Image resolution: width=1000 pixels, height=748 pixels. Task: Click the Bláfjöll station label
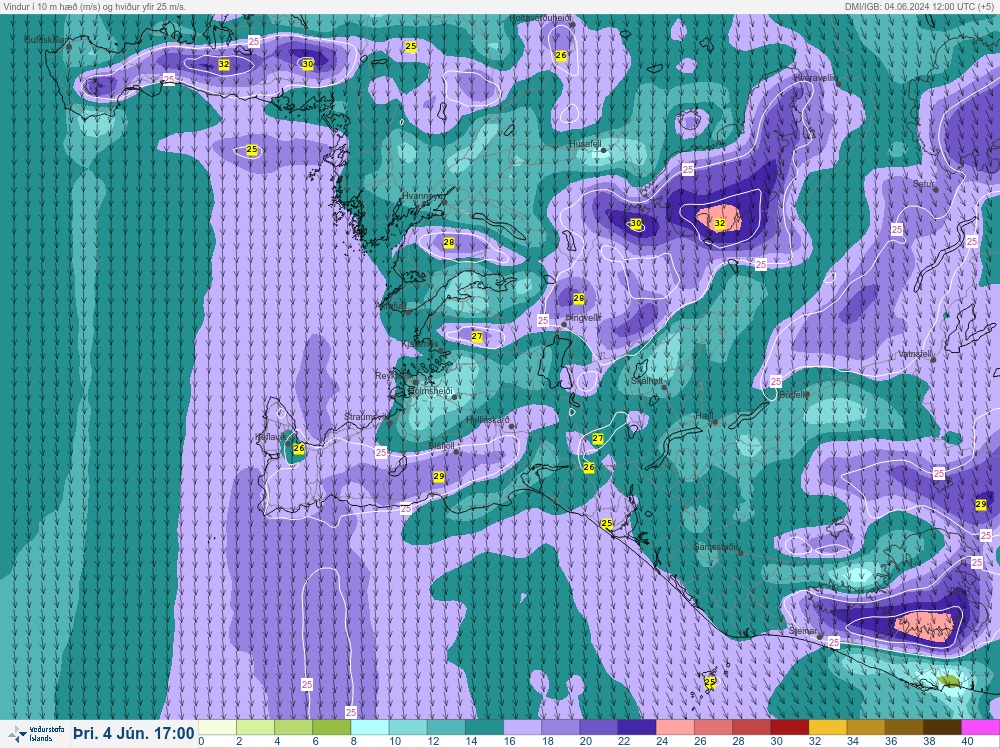[x=441, y=446]
